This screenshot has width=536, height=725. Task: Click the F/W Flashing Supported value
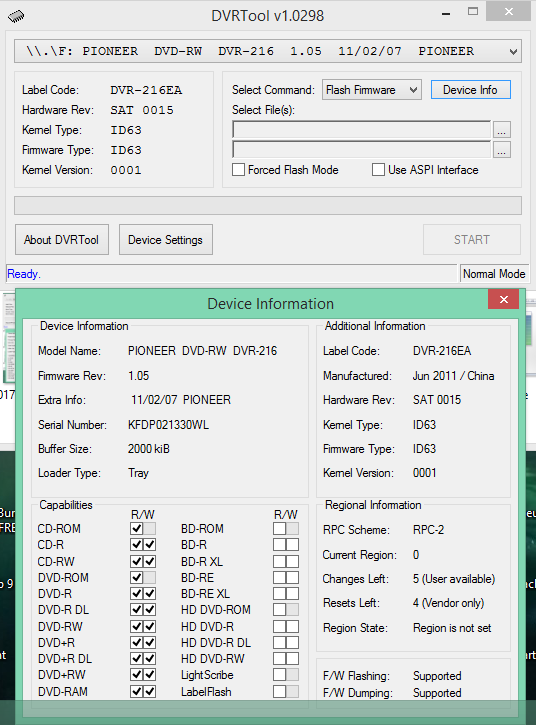437,676
